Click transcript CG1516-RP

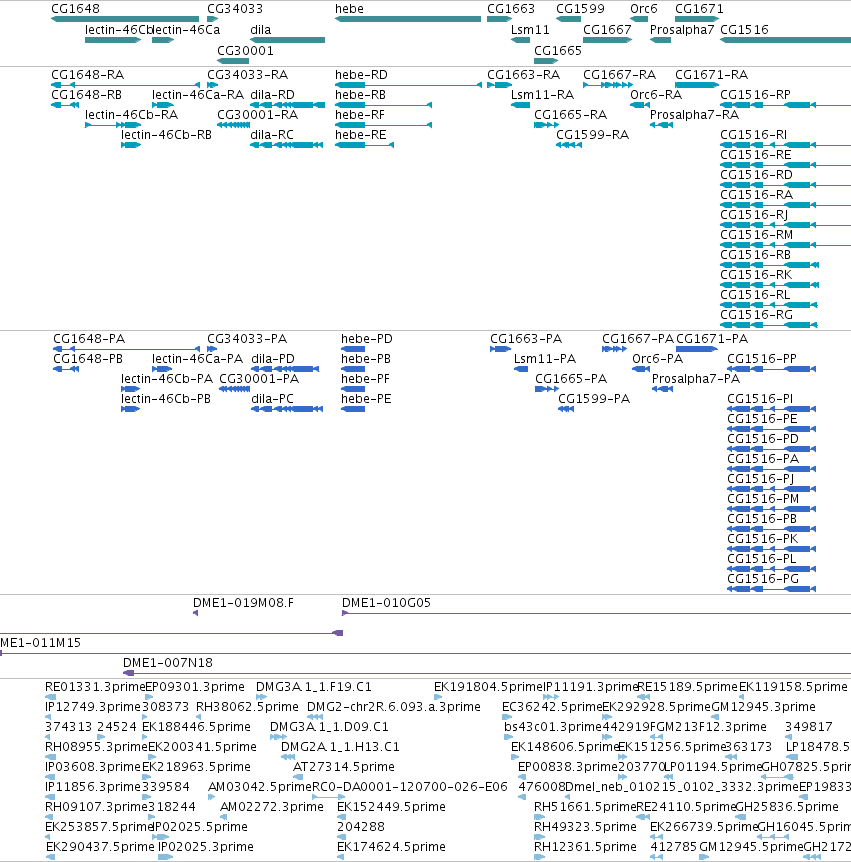pyautogui.click(x=786, y=105)
